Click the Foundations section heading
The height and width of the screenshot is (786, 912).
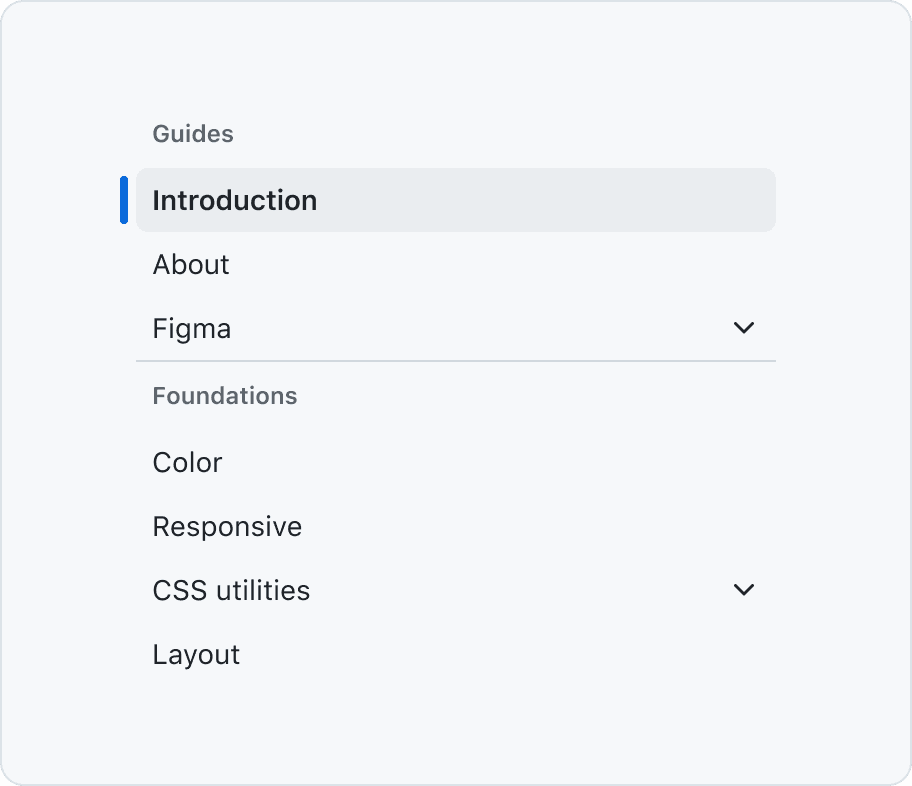click(x=225, y=396)
